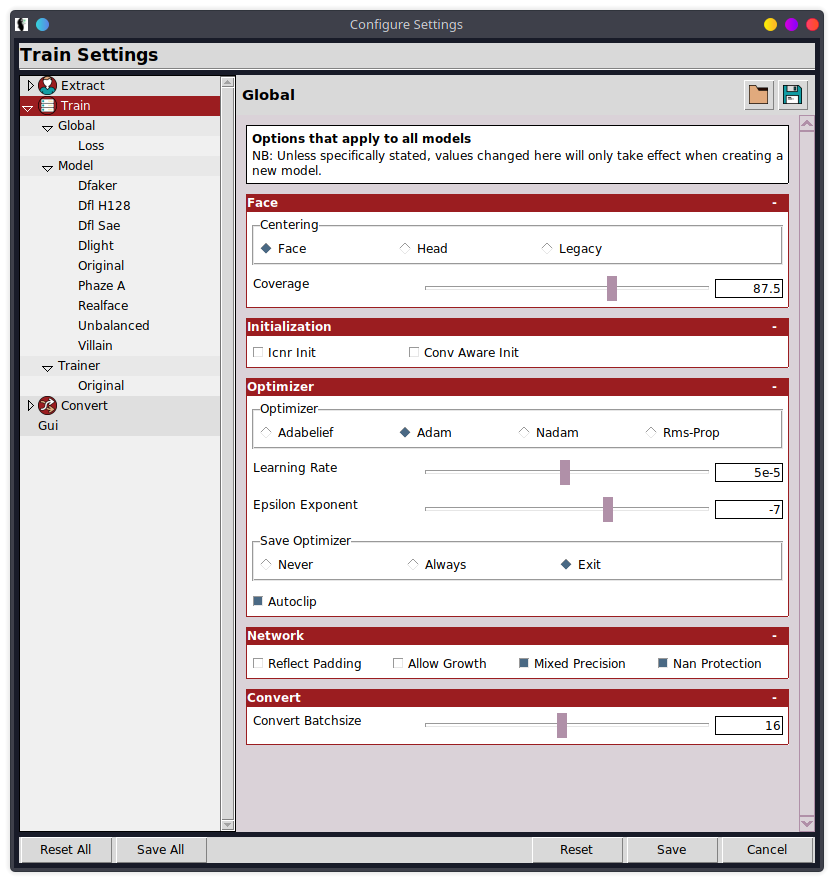This screenshot has height=882, width=834.
Task: Click the Train section icon
Action: pos(47,106)
